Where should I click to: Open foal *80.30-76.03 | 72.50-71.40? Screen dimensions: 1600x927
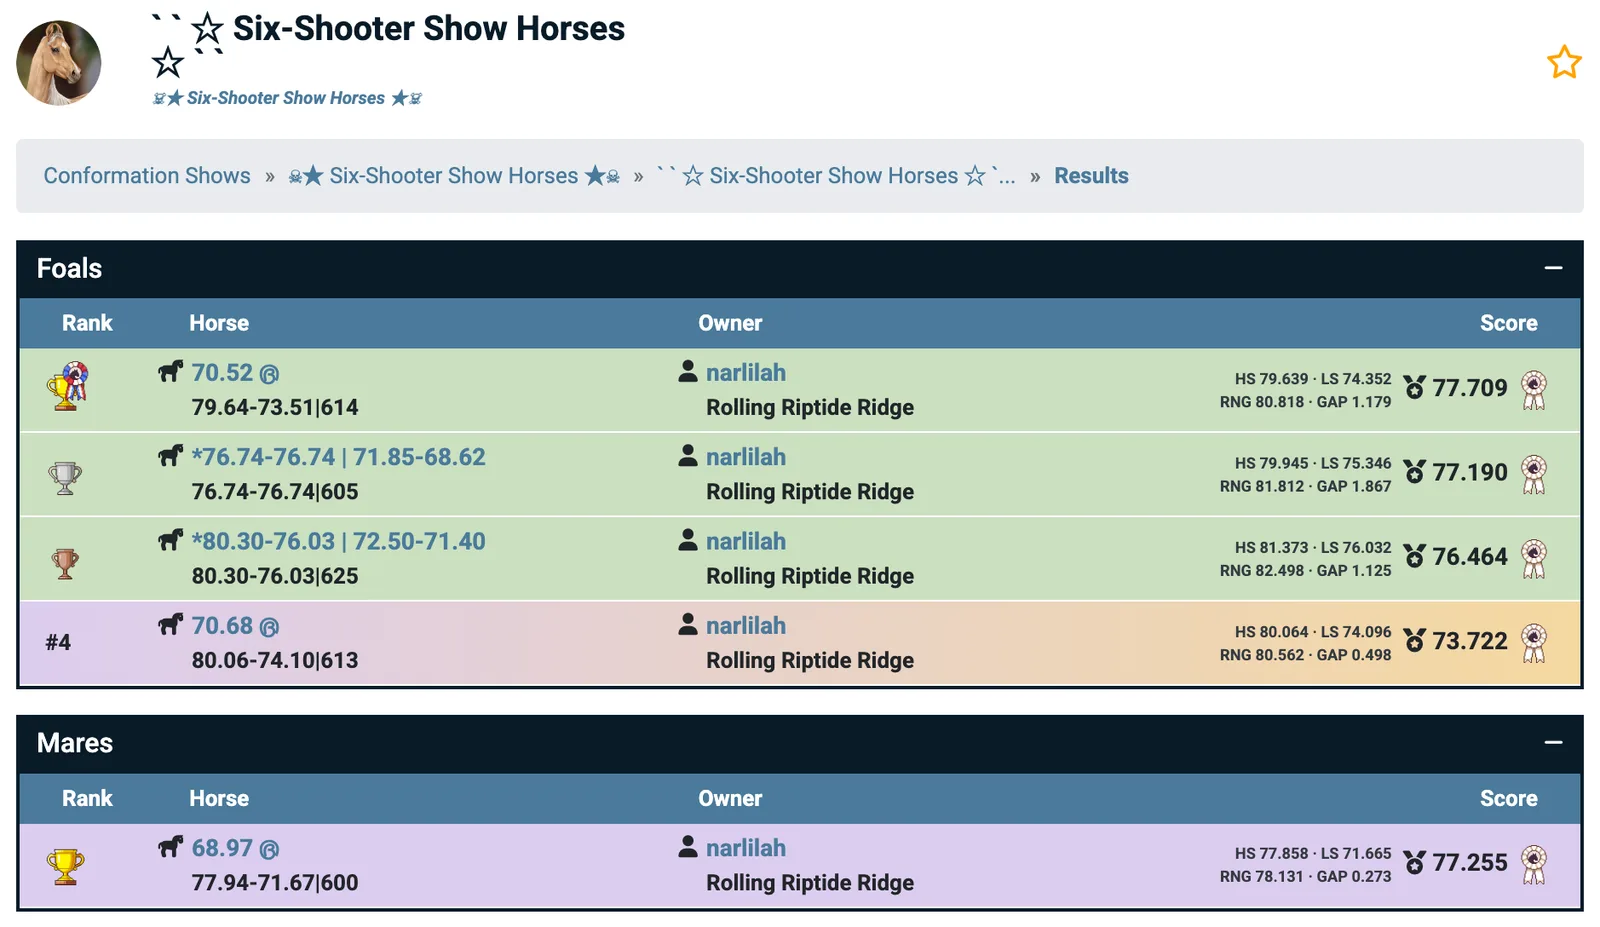[338, 541]
